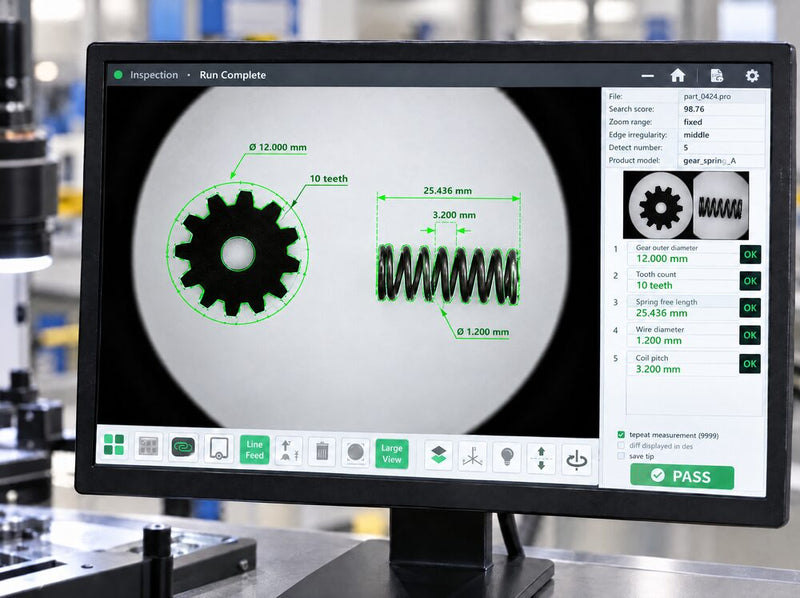Click the Ø 12.000 mm annotation label
800x598 pixels.
(278, 147)
